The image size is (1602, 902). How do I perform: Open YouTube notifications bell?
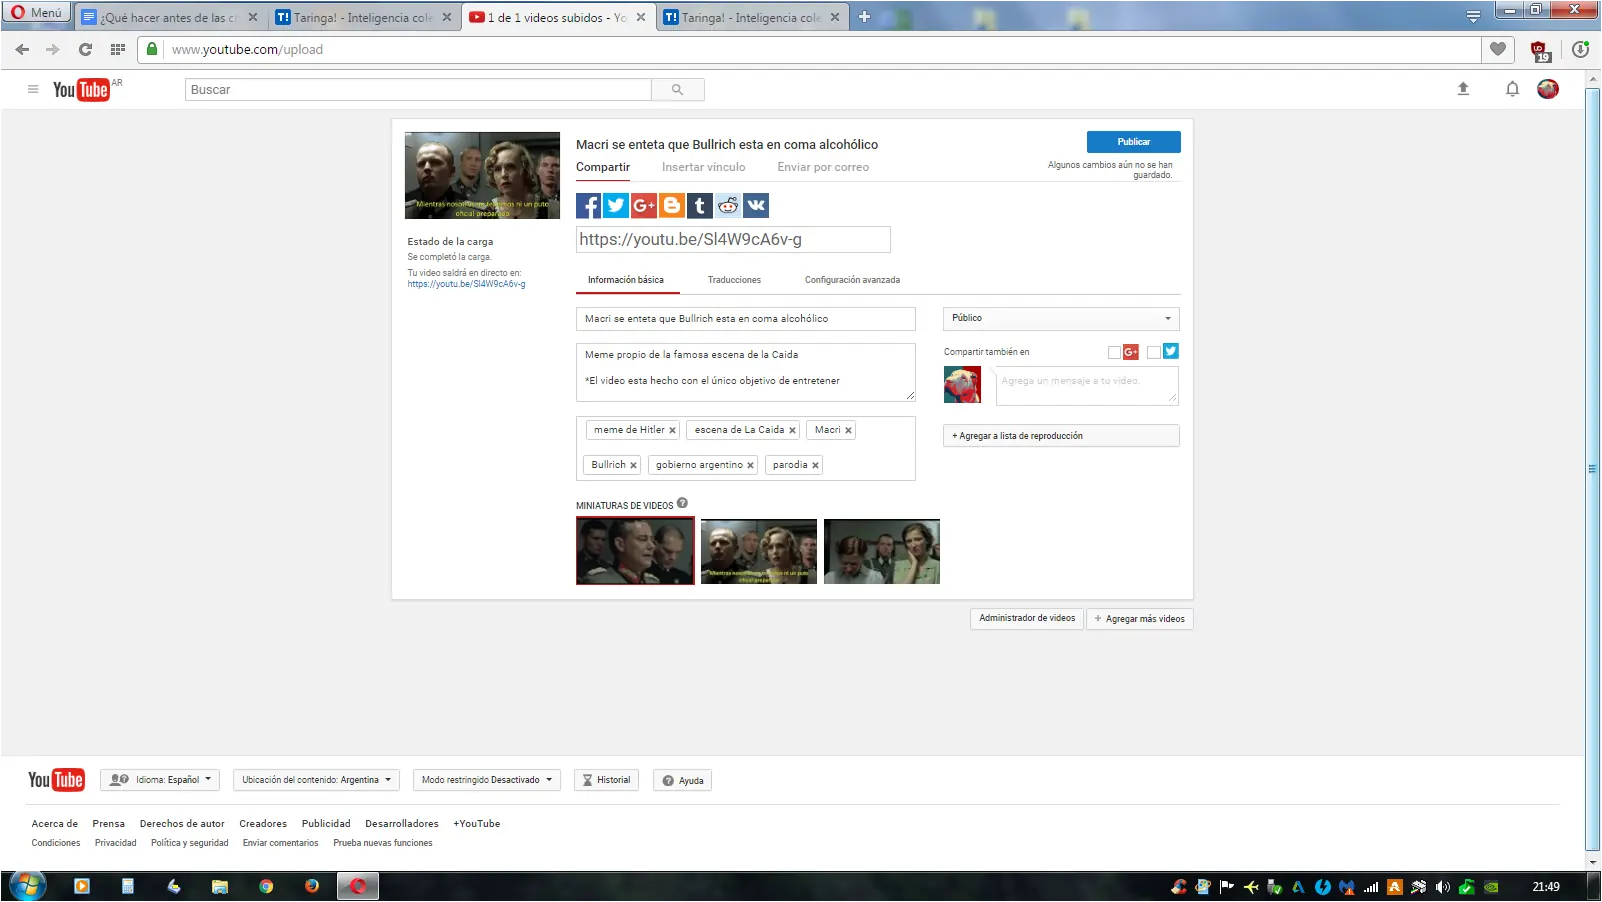click(1512, 89)
